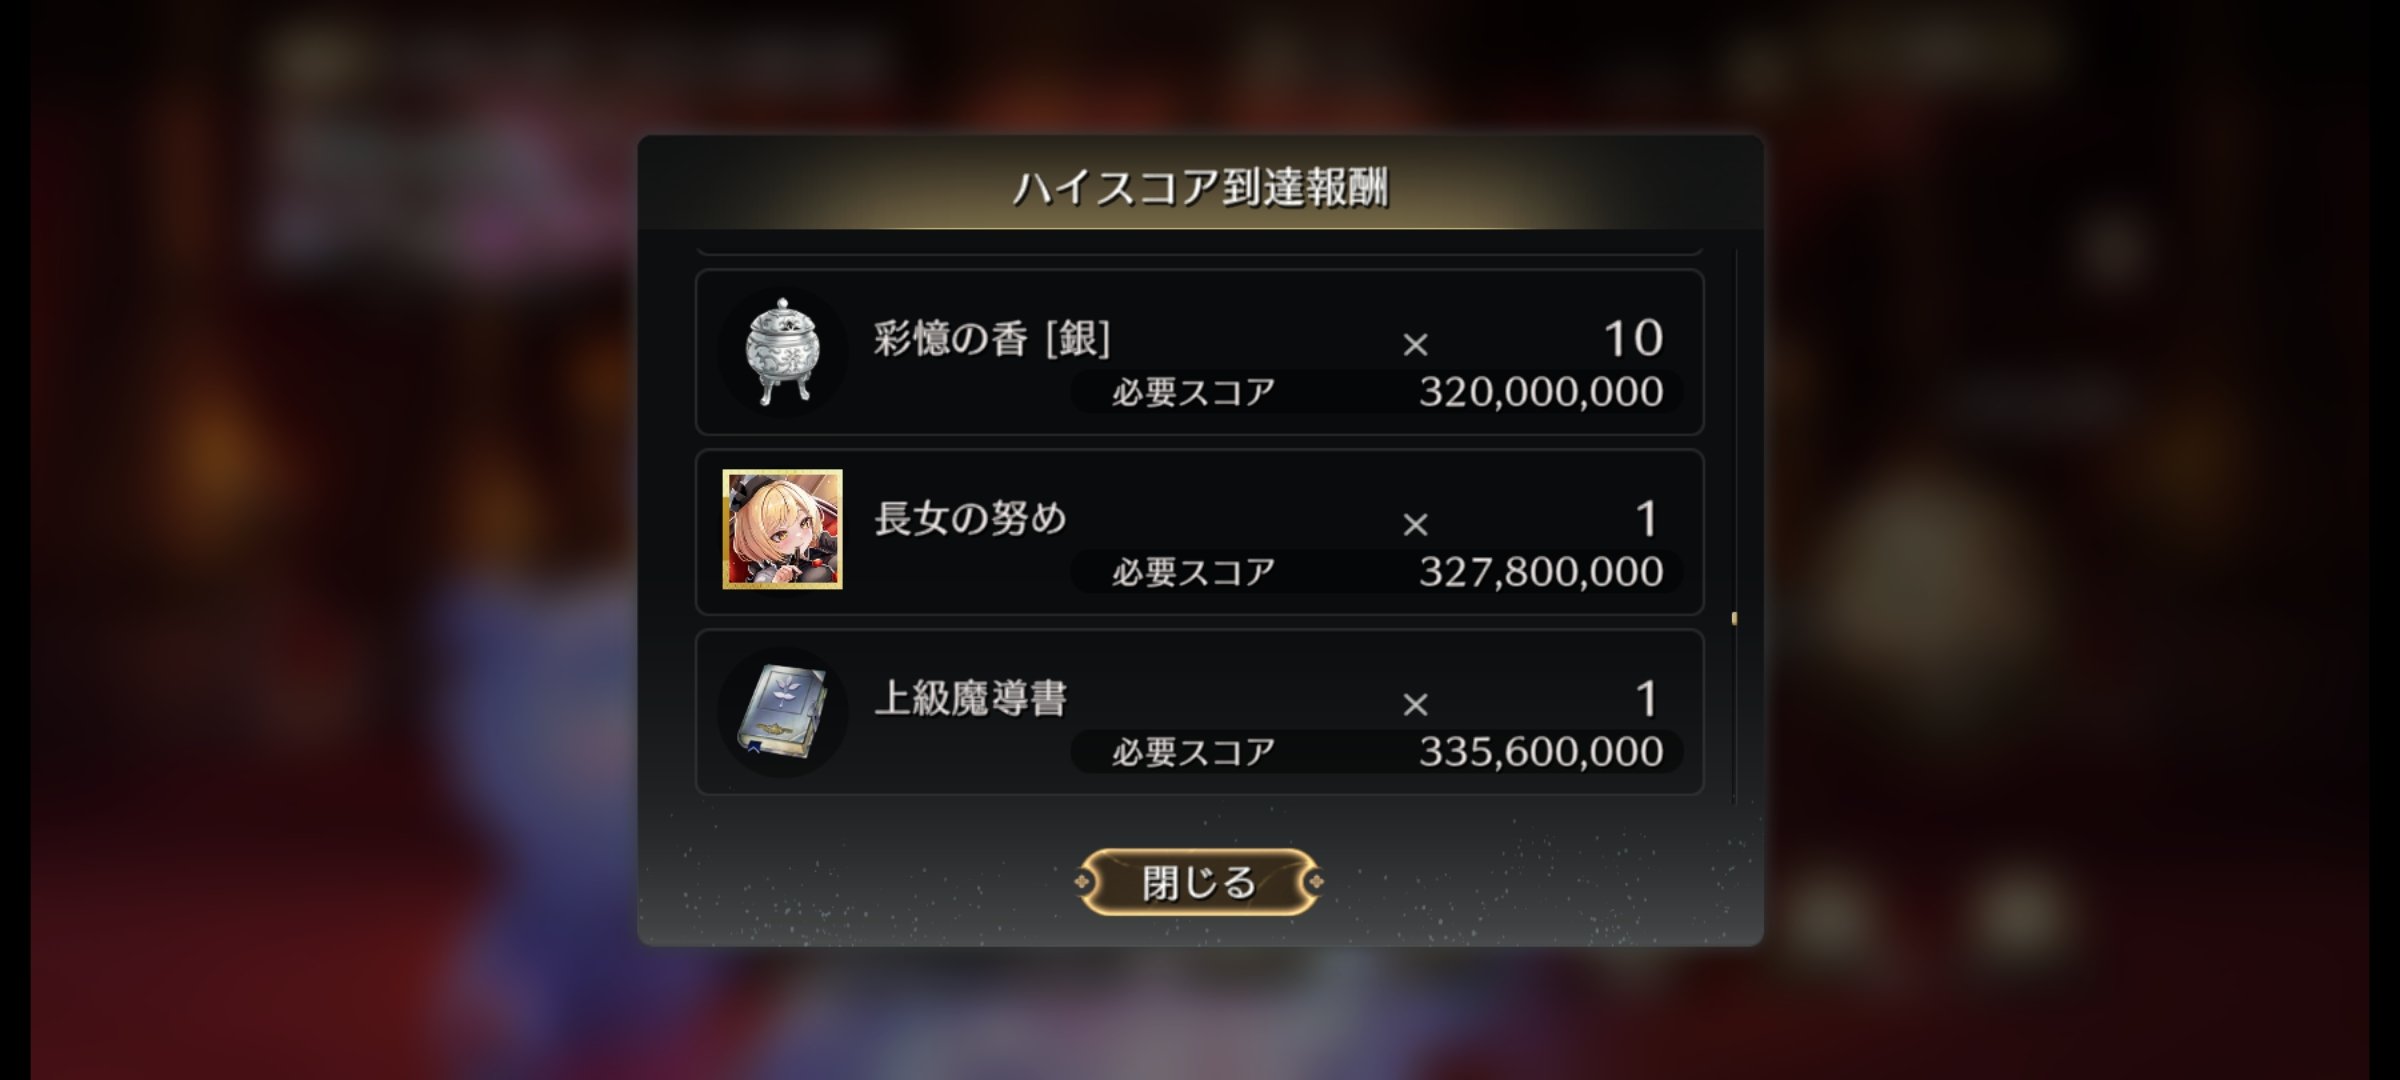Tap the × multiplier beside 彩憶の香 [銀]
The width and height of the screenshot is (2400, 1080).
[x=1415, y=344]
